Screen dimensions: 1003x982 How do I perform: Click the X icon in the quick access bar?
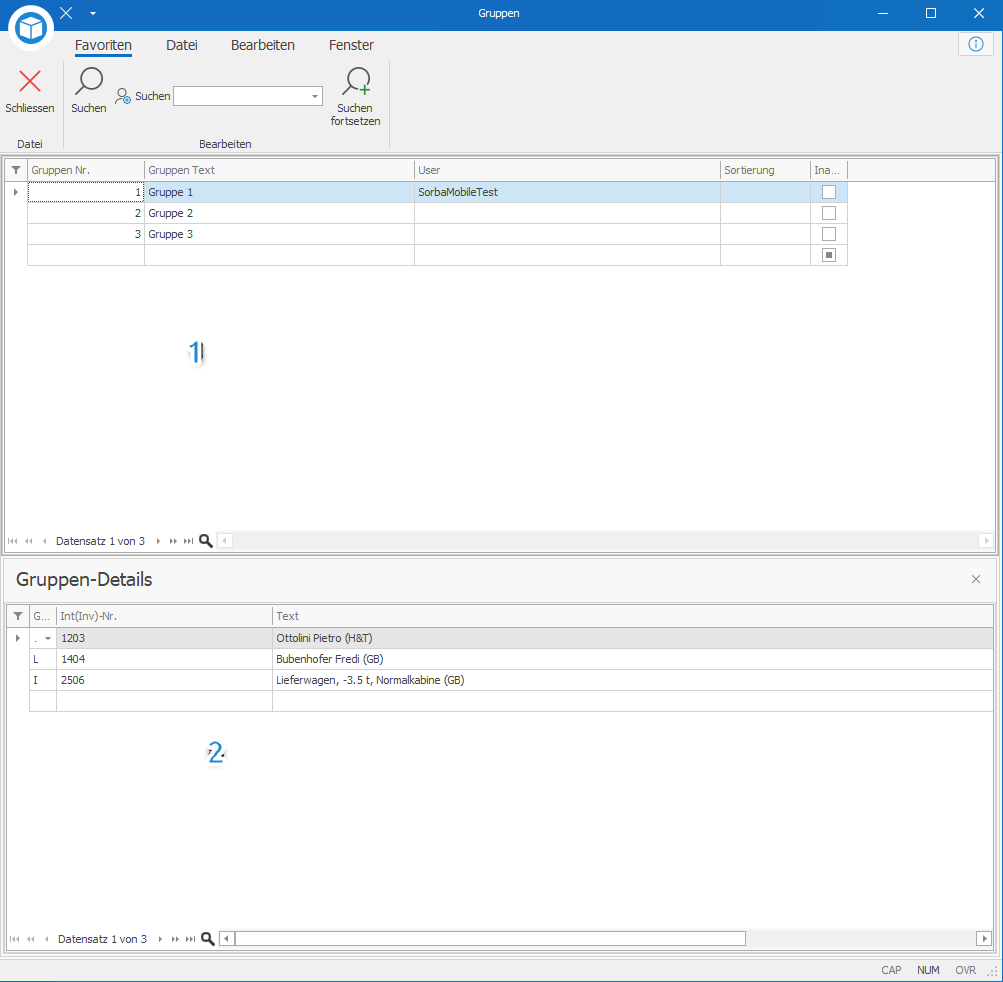click(x=67, y=13)
